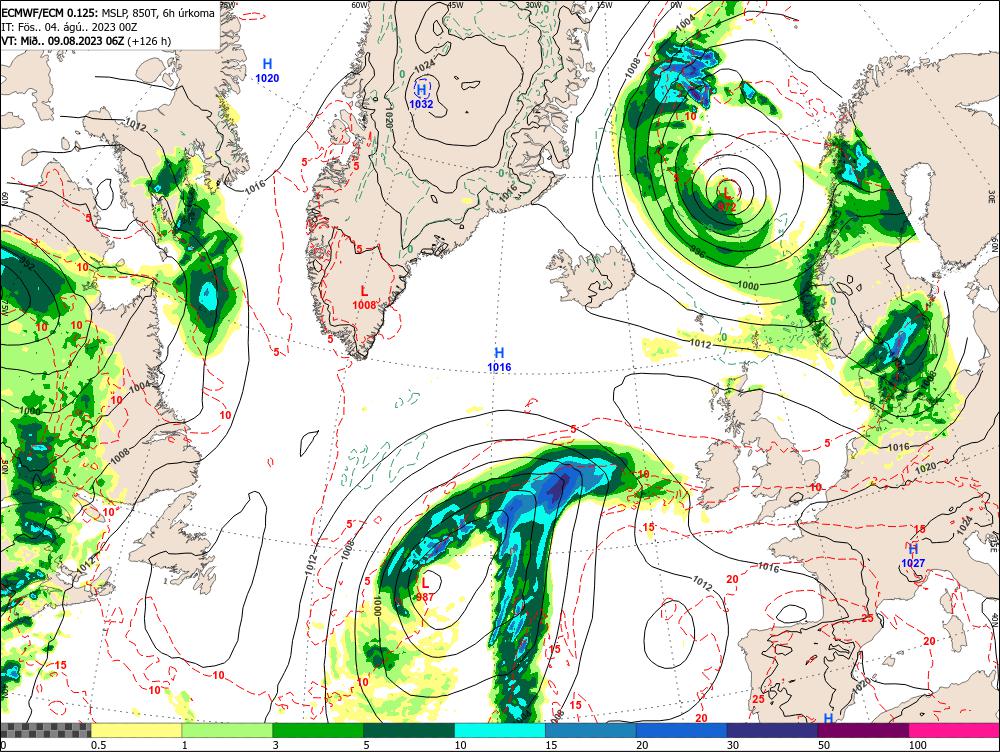This screenshot has height=752, width=1000.
Task: Click the red L above the 1008 label
Action: 364,291
